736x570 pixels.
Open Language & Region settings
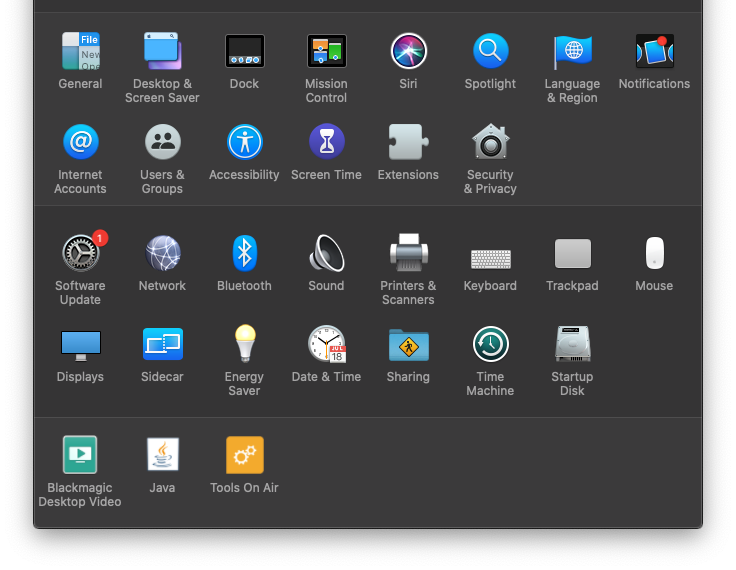(x=573, y=52)
